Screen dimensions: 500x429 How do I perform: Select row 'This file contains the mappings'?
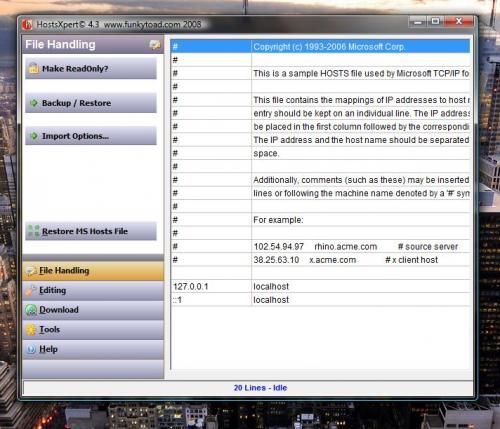320,100
